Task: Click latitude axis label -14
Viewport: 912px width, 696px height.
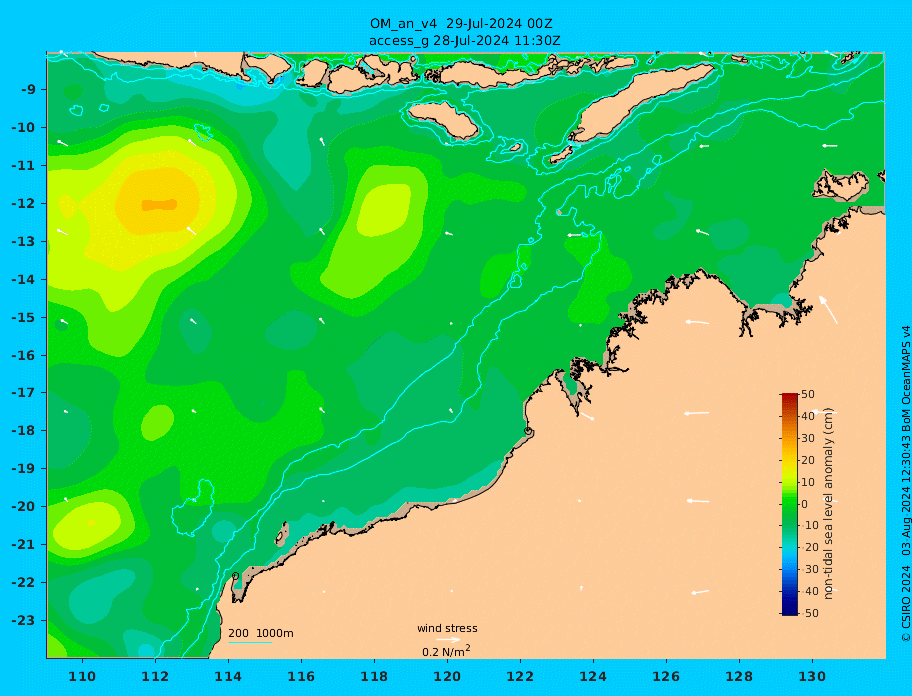Action: [24, 280]
